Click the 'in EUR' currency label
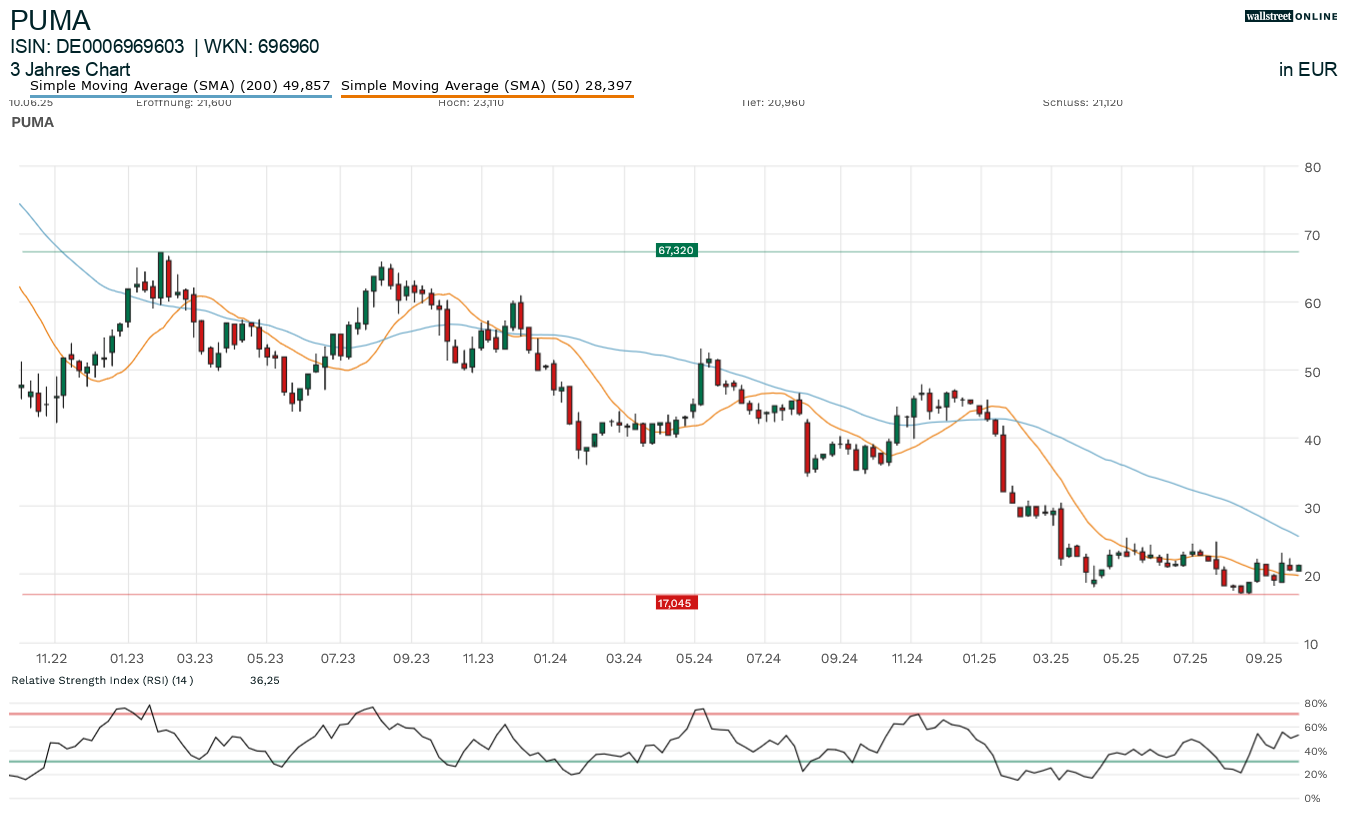This screenshot has width=1349, height=831. click(x=1307, y=70)
